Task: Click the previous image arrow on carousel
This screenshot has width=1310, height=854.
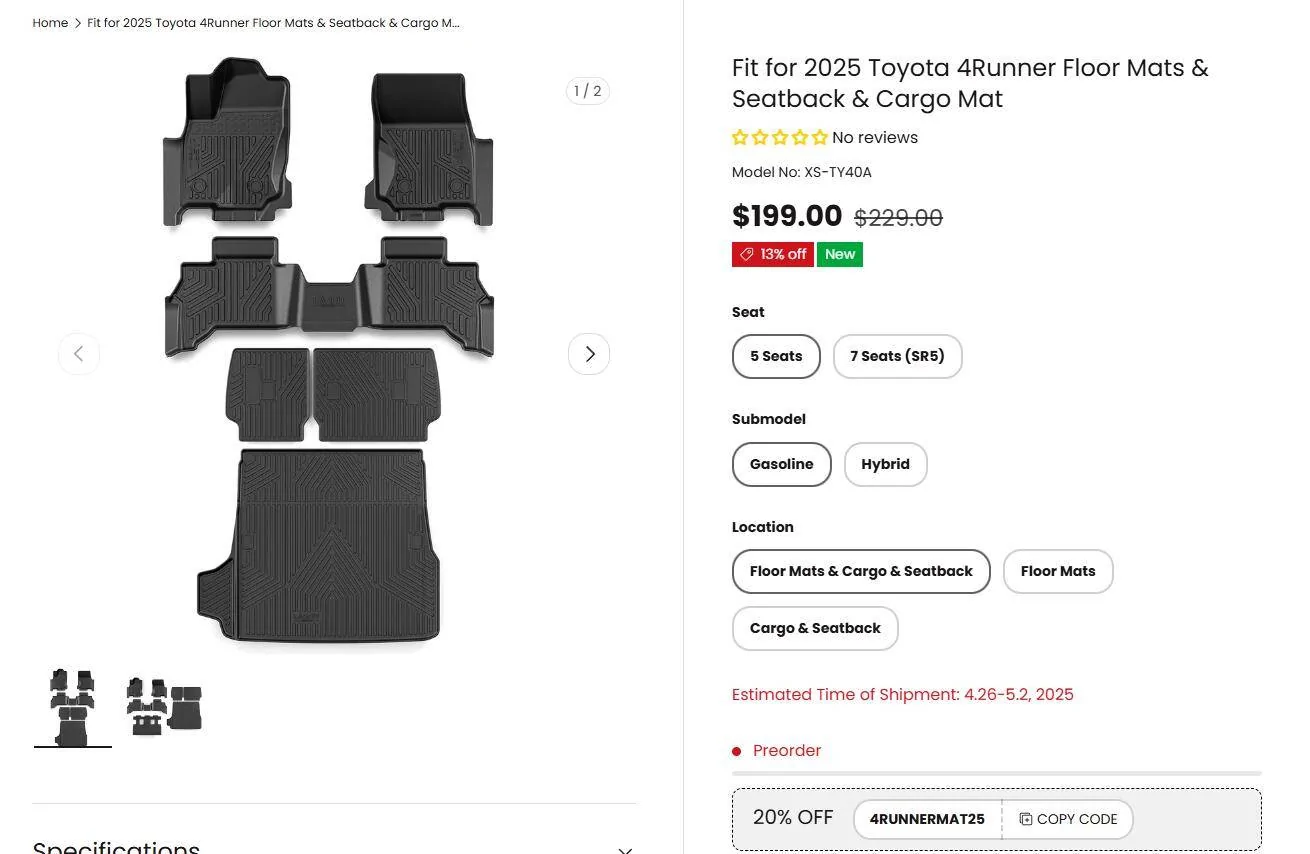Action: click(x=79, y=353)
